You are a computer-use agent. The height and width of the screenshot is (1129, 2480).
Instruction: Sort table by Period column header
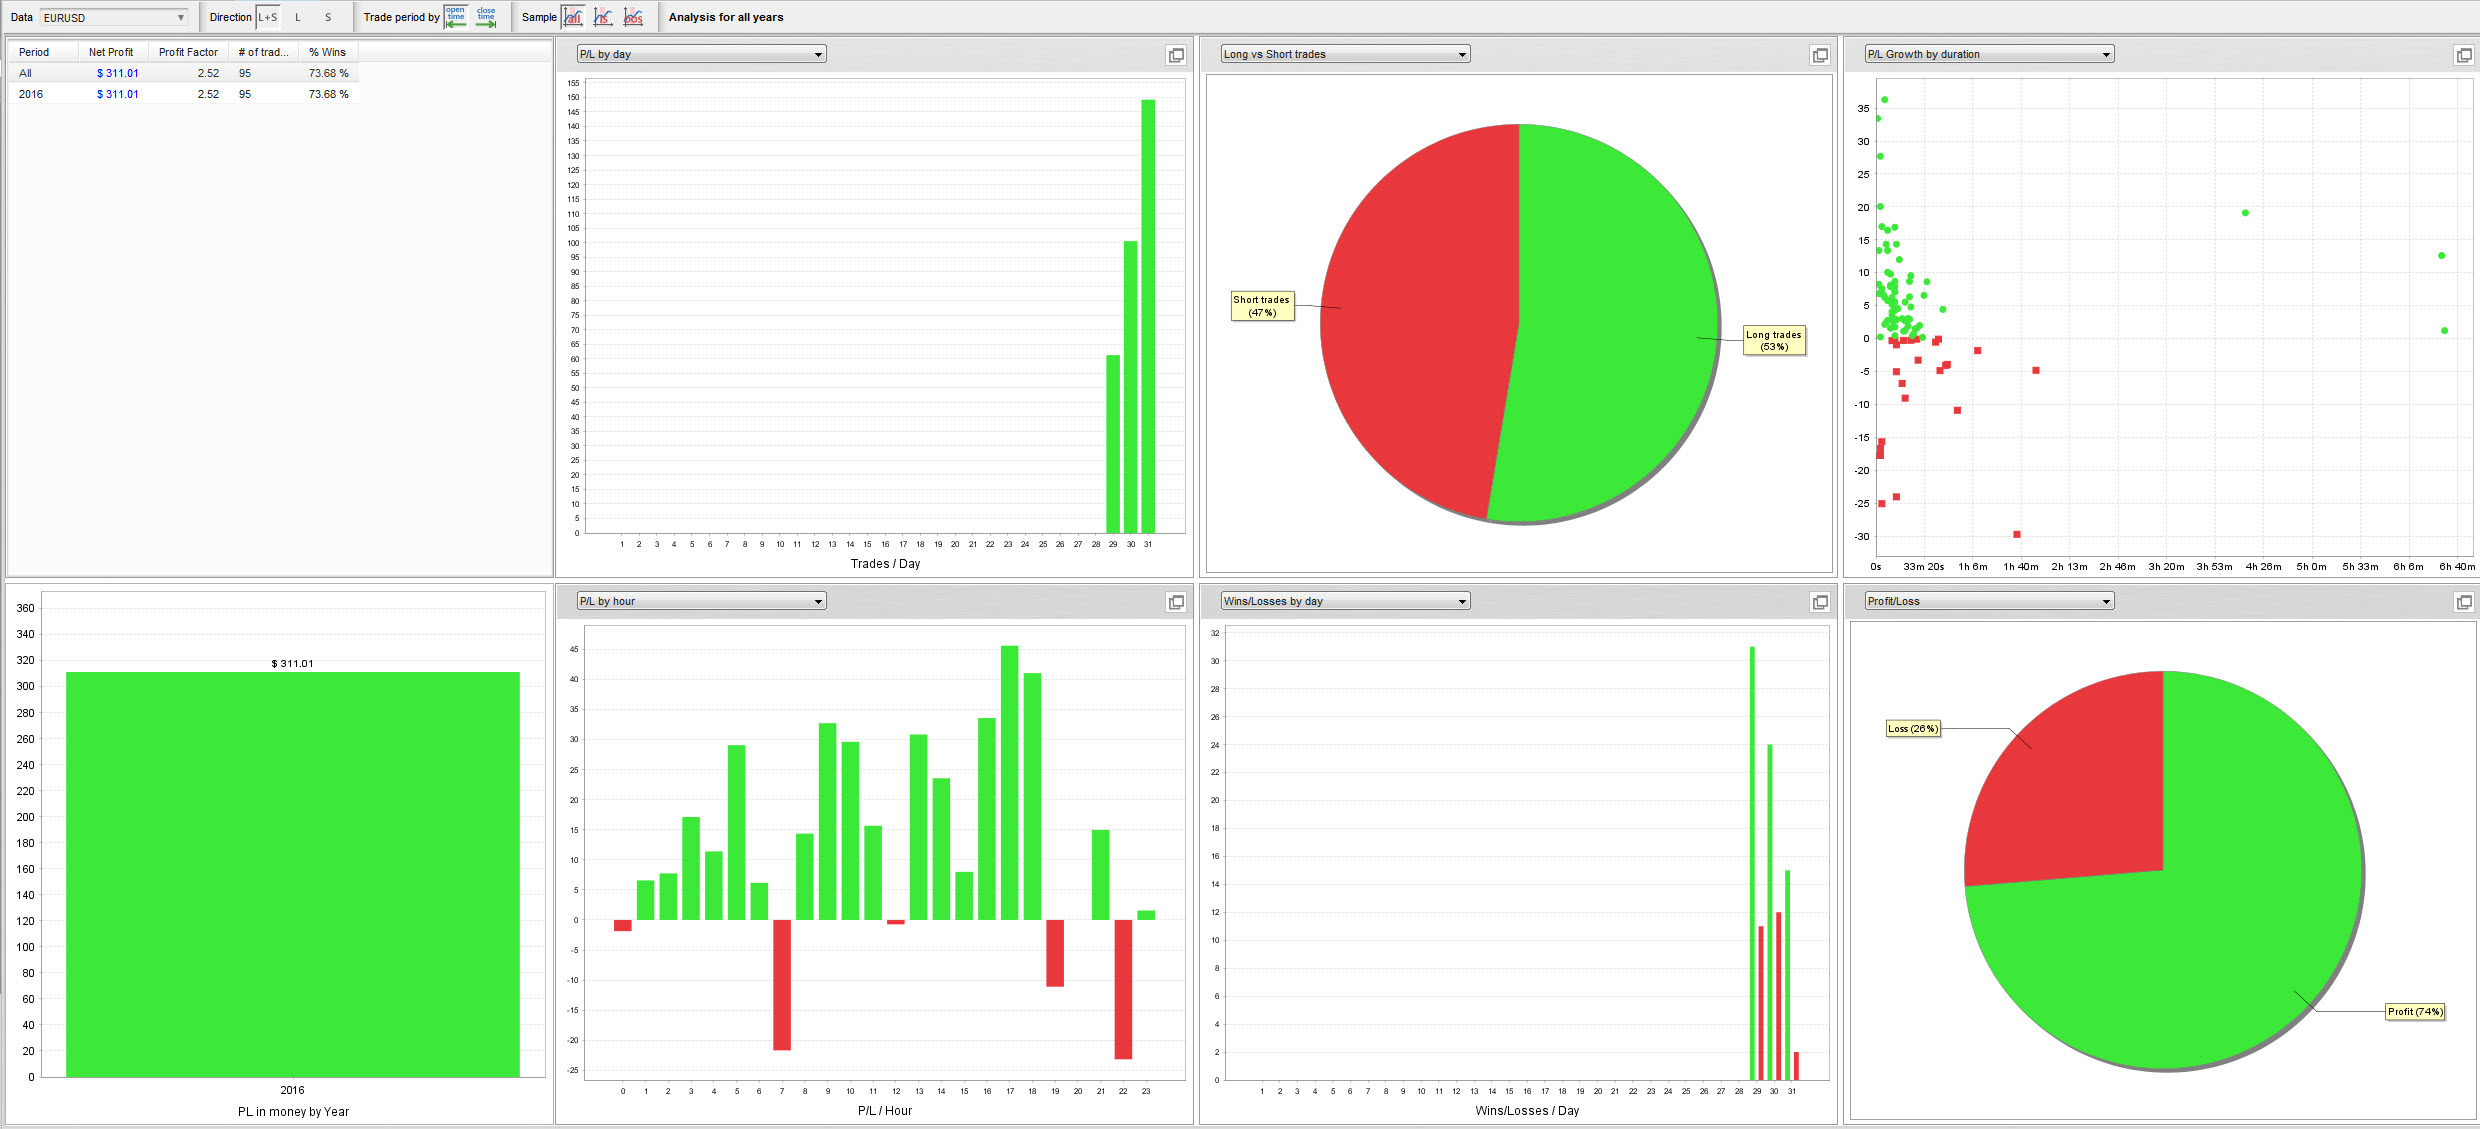pos(44,52)
